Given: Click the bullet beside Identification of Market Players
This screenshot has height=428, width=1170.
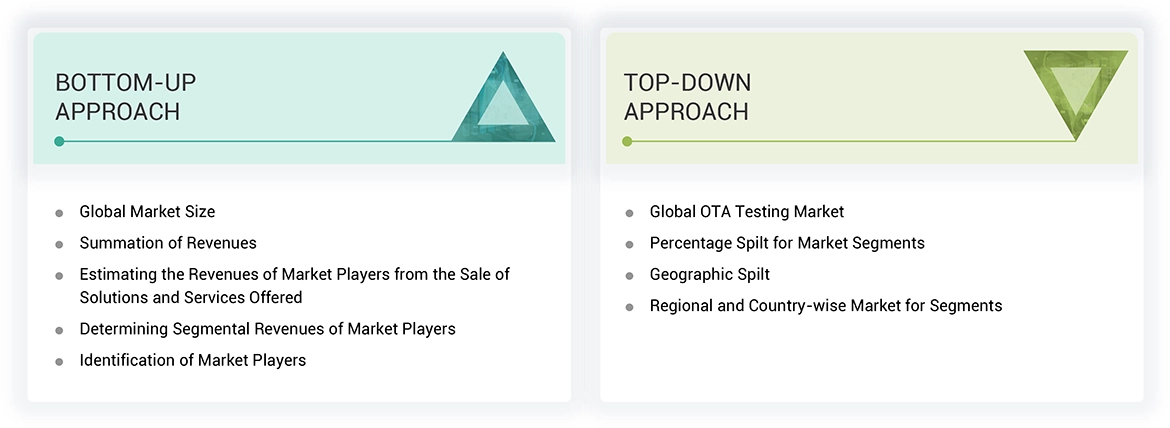Looking at the screenshot, I should [x=60, y=361].
